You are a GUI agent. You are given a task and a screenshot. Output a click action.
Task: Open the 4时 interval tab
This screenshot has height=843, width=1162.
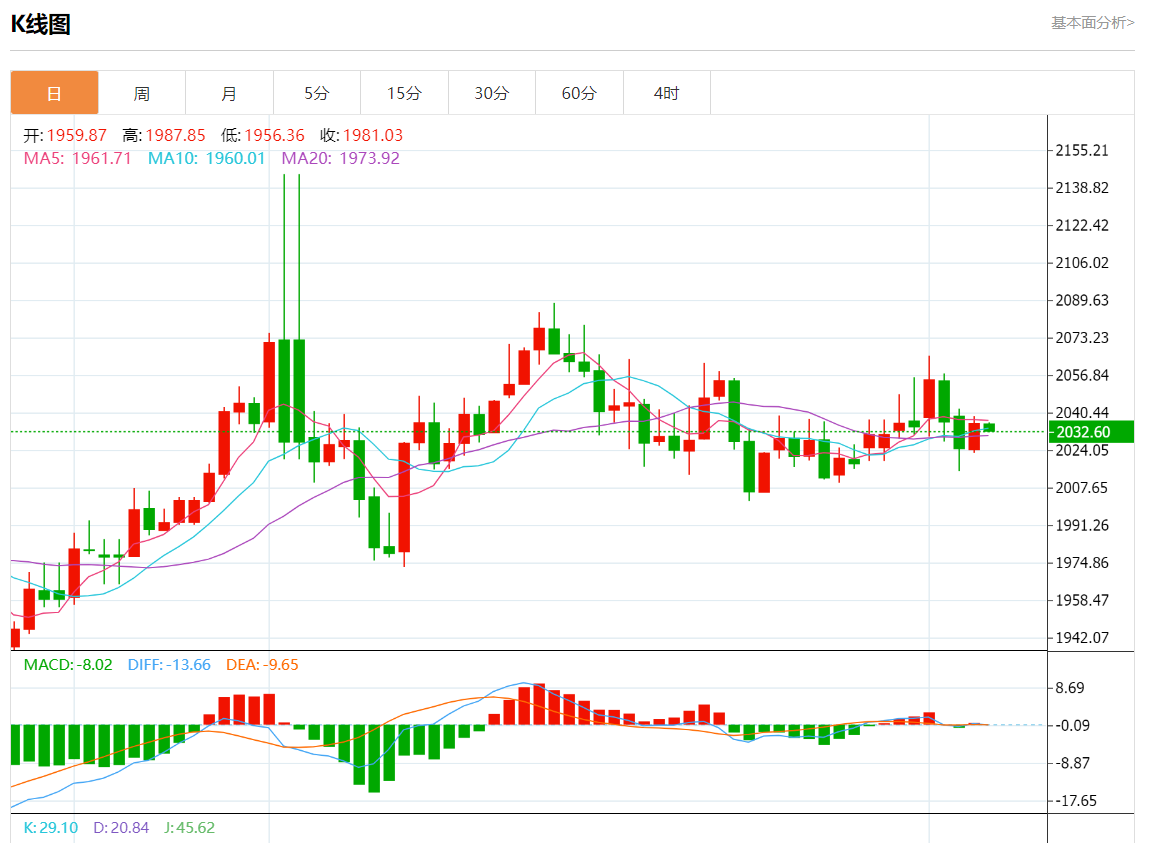pyautogui.click(x=666, y=93)
